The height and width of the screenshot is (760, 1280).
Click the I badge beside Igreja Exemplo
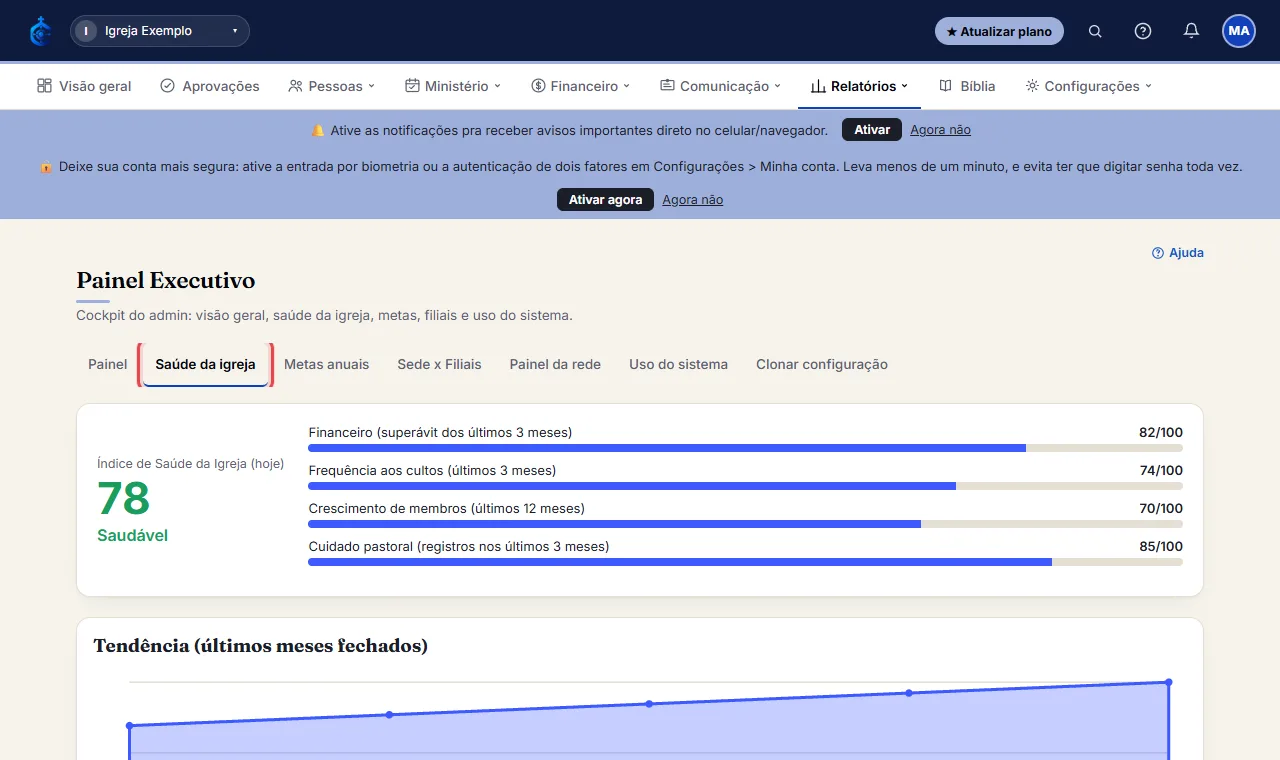pyautogui.click(x=86, y=31)
